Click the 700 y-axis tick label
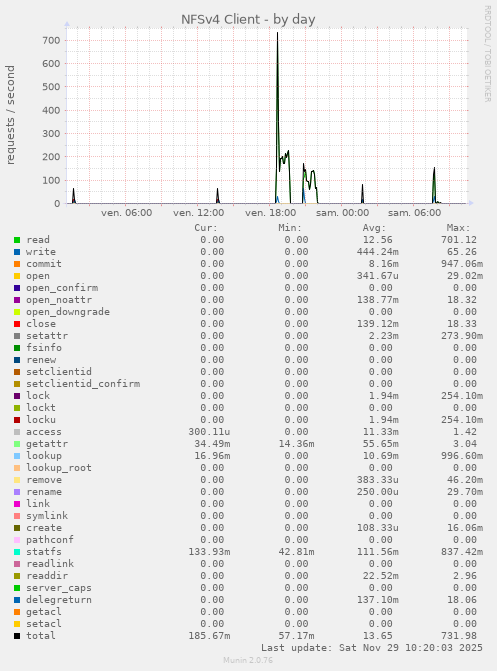This screenshot has height=671, width=497. [x=51, y=40]
